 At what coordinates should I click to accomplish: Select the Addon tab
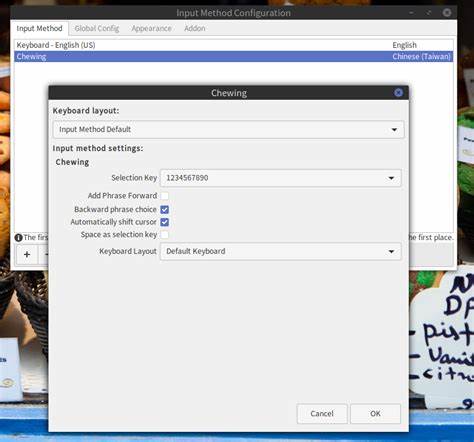coord(195,28)
